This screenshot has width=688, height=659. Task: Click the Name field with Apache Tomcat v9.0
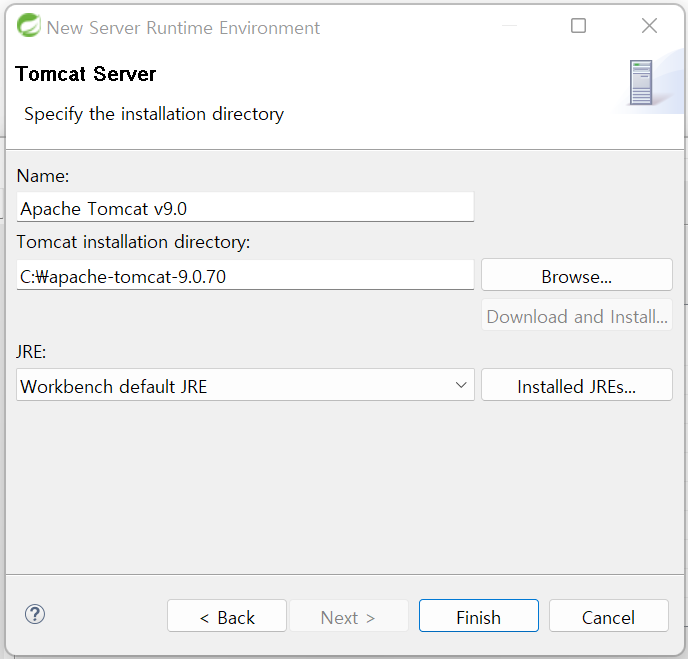point(245,207)
